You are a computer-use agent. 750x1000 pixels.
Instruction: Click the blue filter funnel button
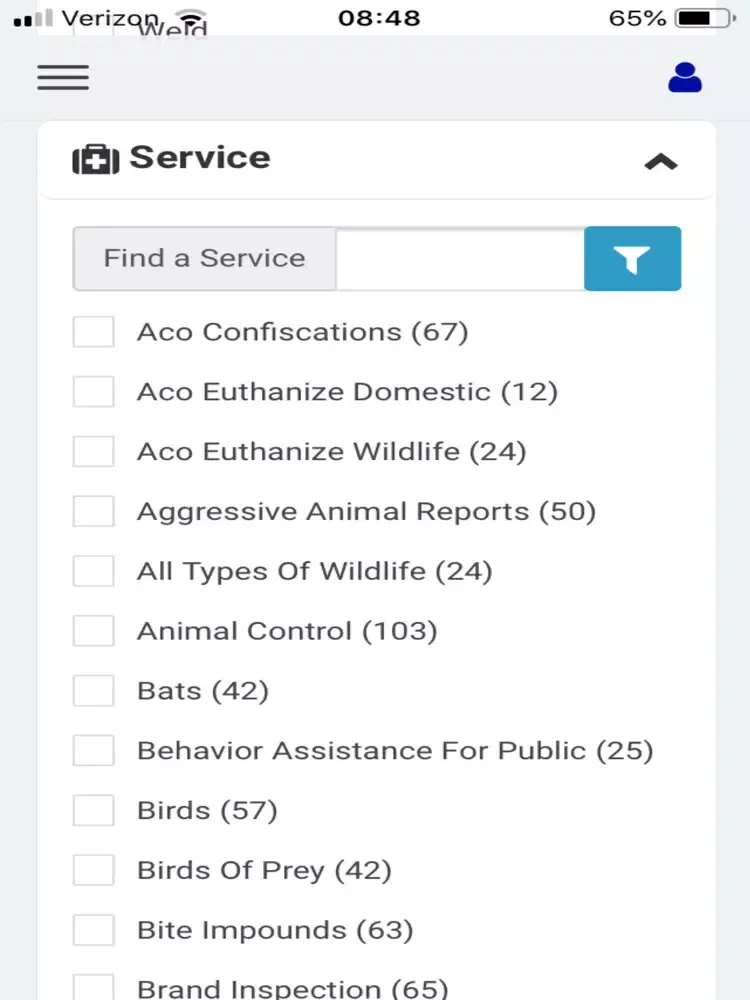click(x=633, y=258)
